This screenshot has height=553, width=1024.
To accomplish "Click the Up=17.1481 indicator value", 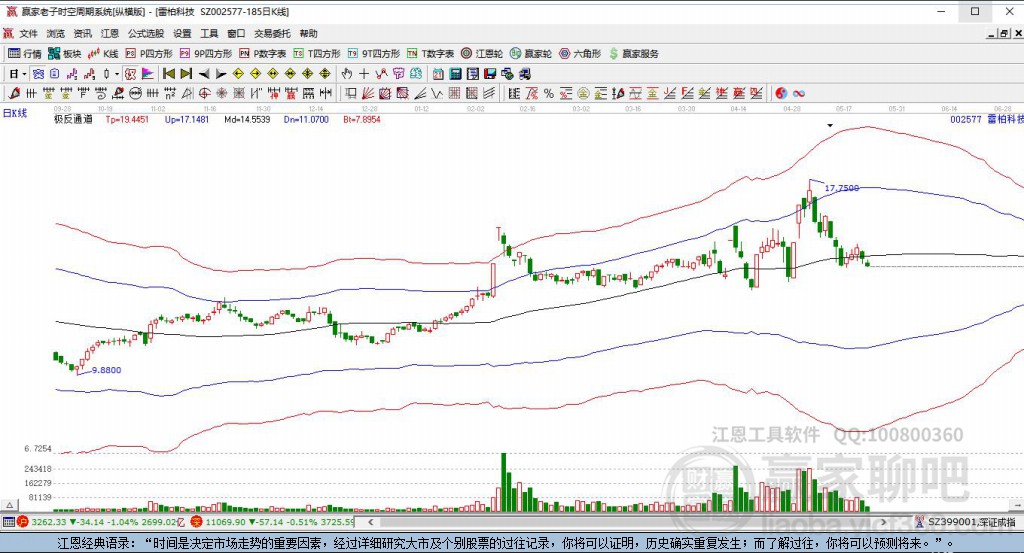I will pos(187,119).
